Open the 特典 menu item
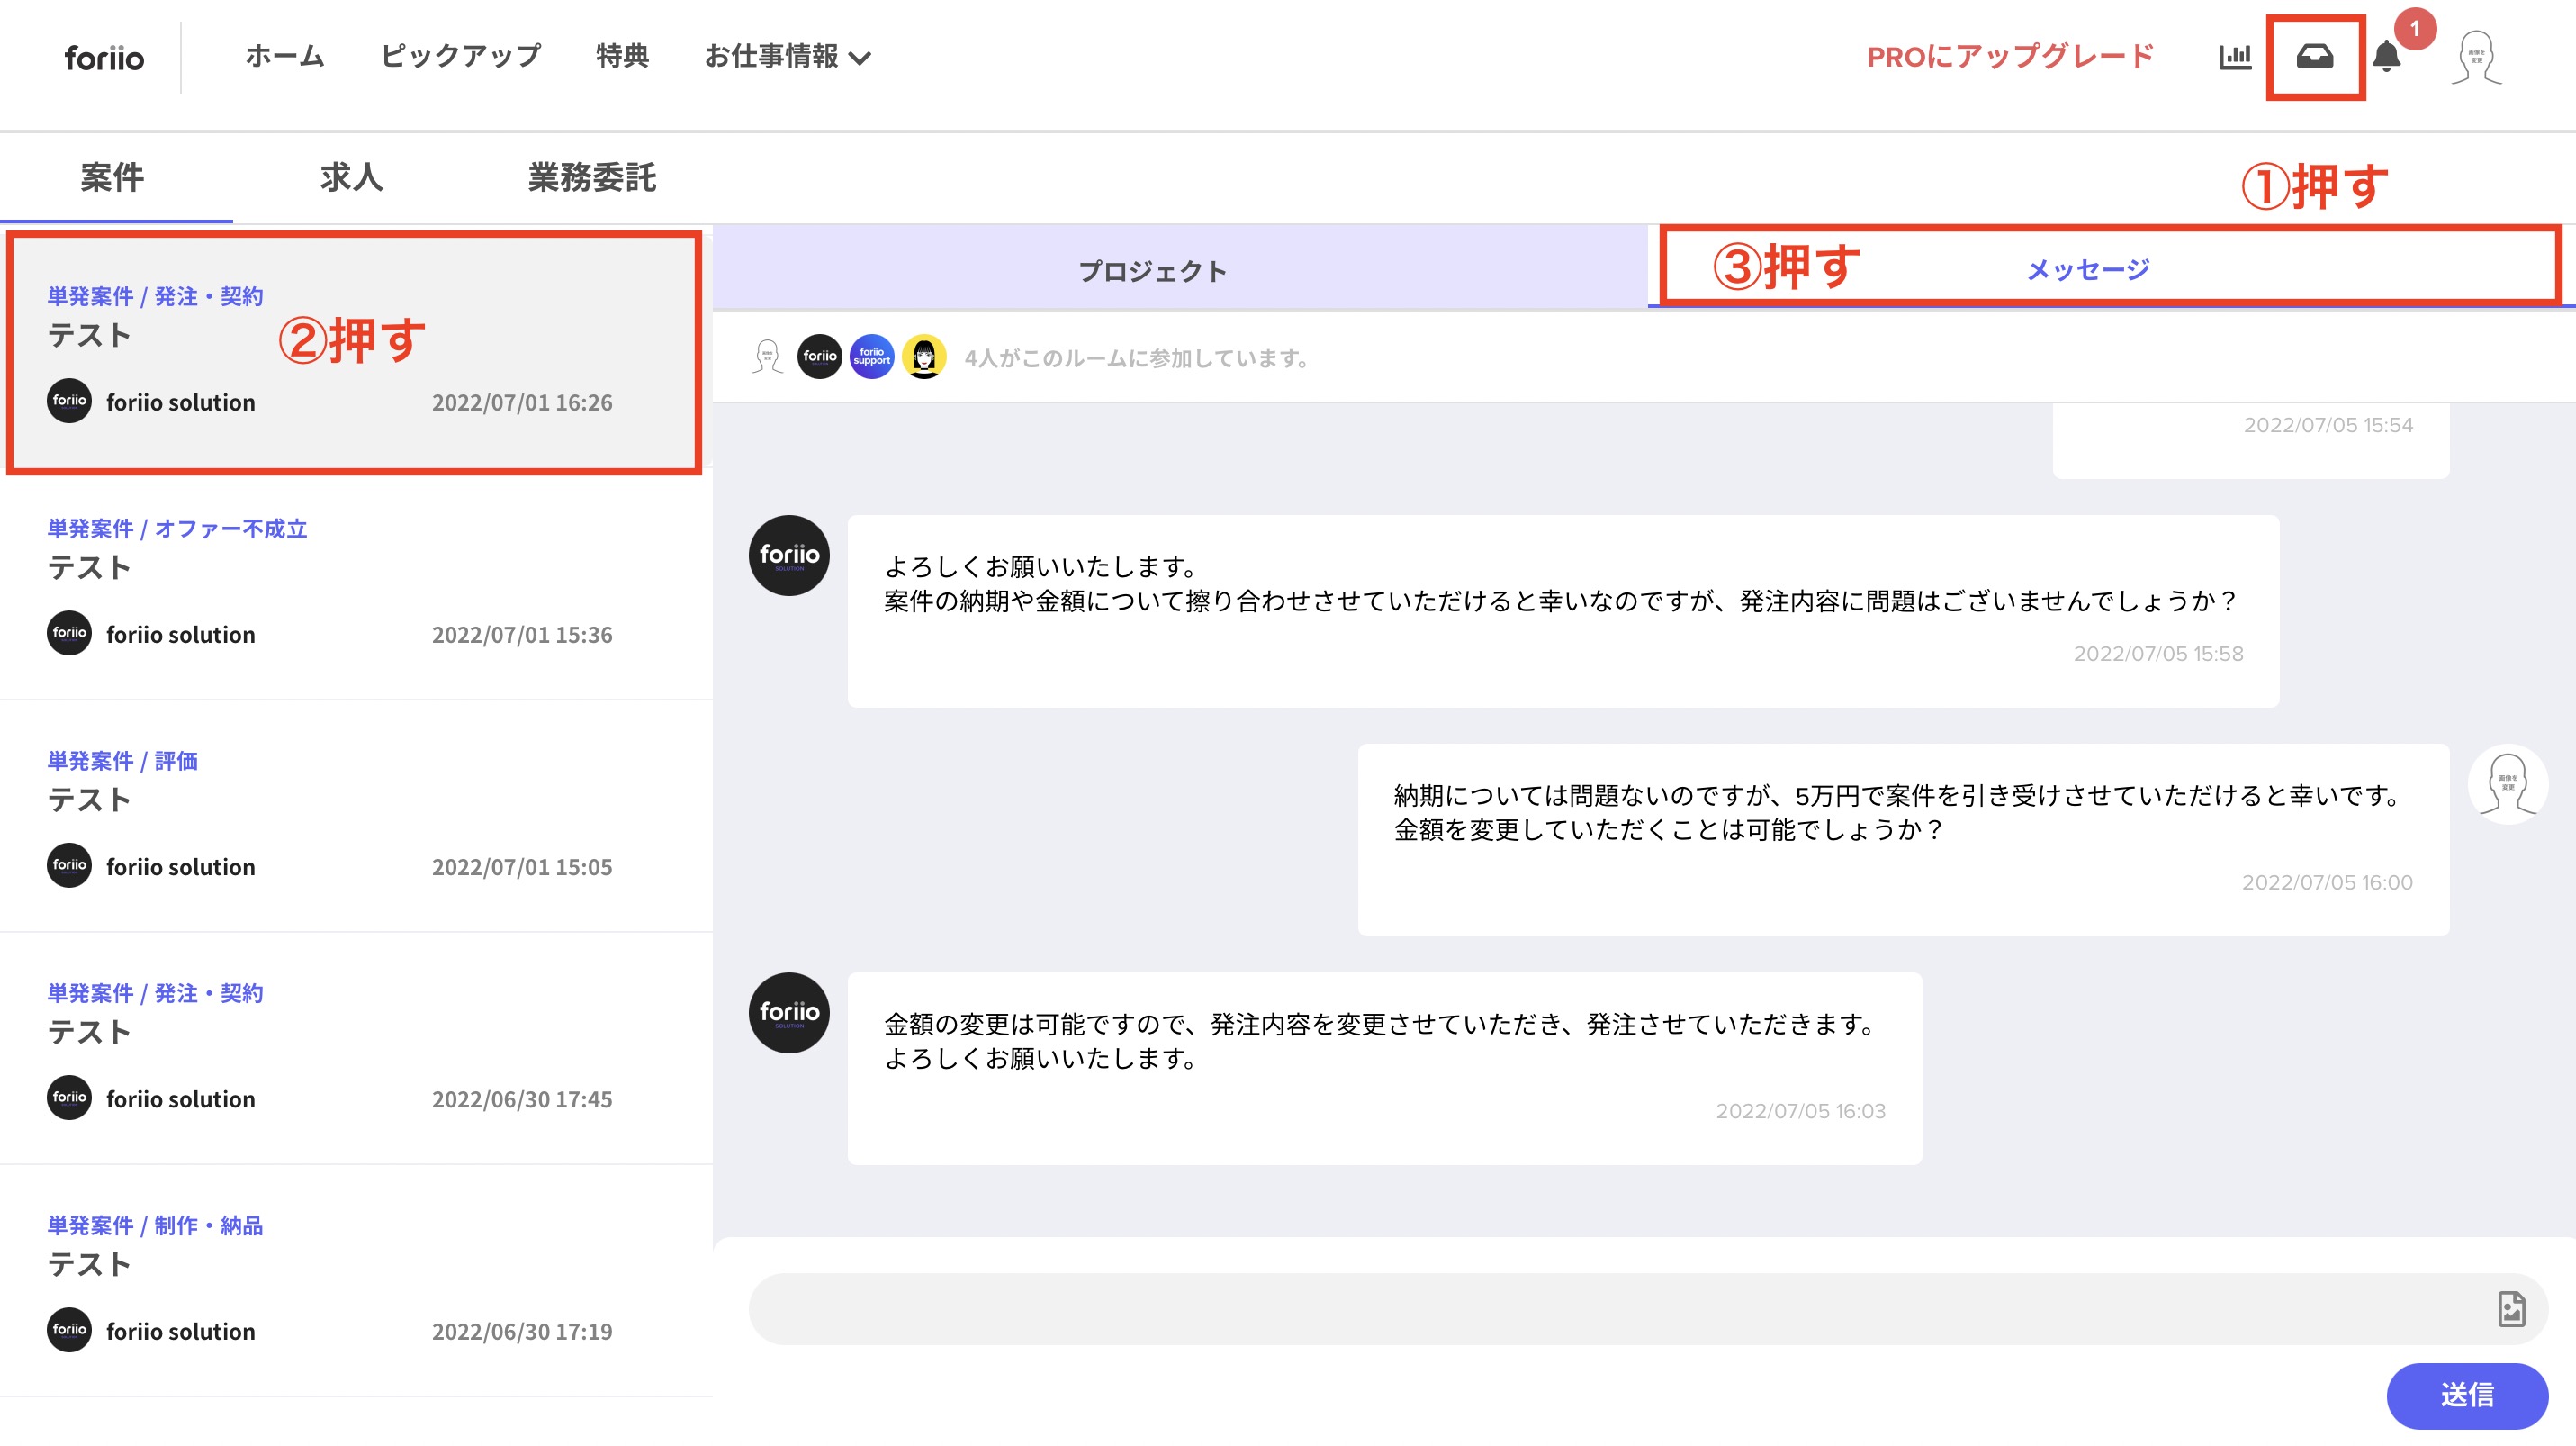This screenshot has width=2576, height=1446. point(622,57)
